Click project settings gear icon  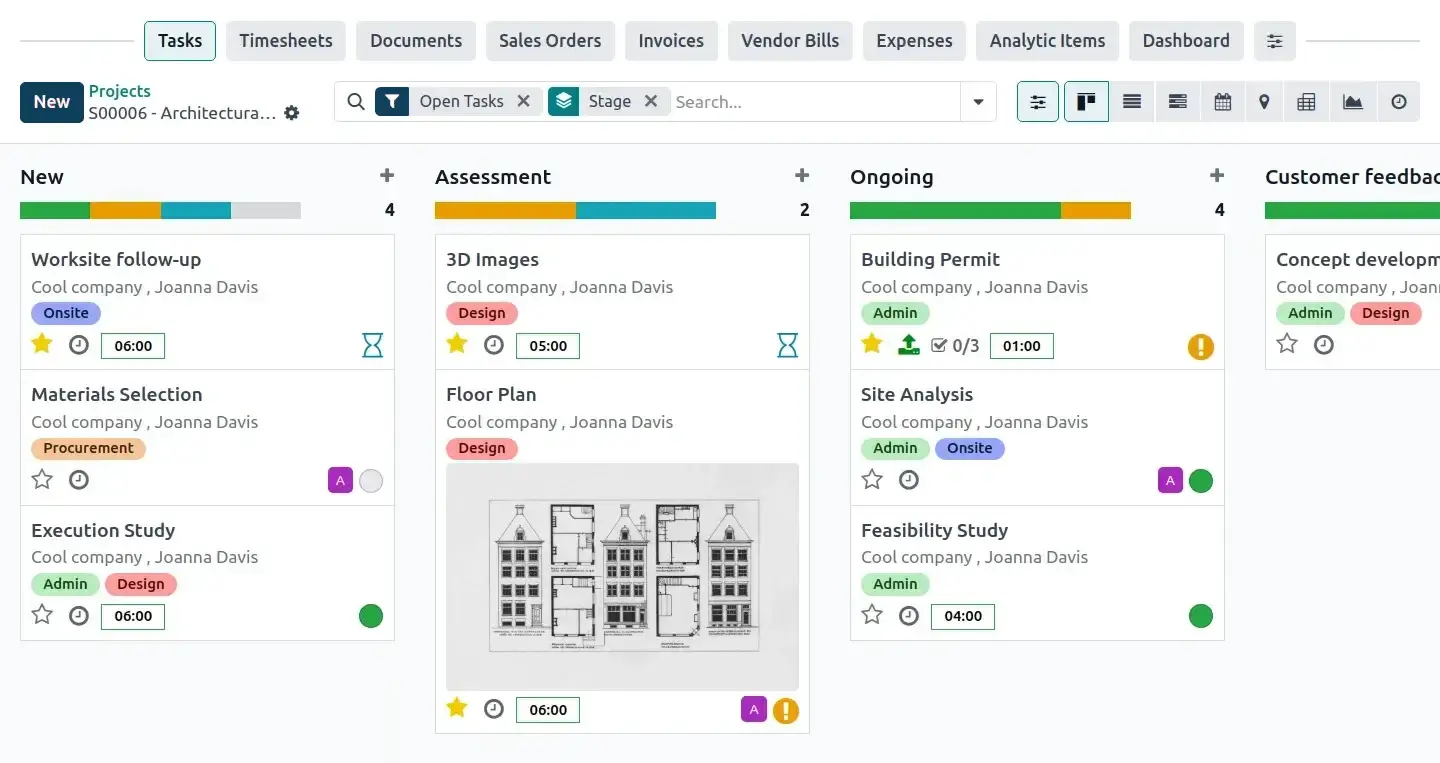click(x=292, y=113)
